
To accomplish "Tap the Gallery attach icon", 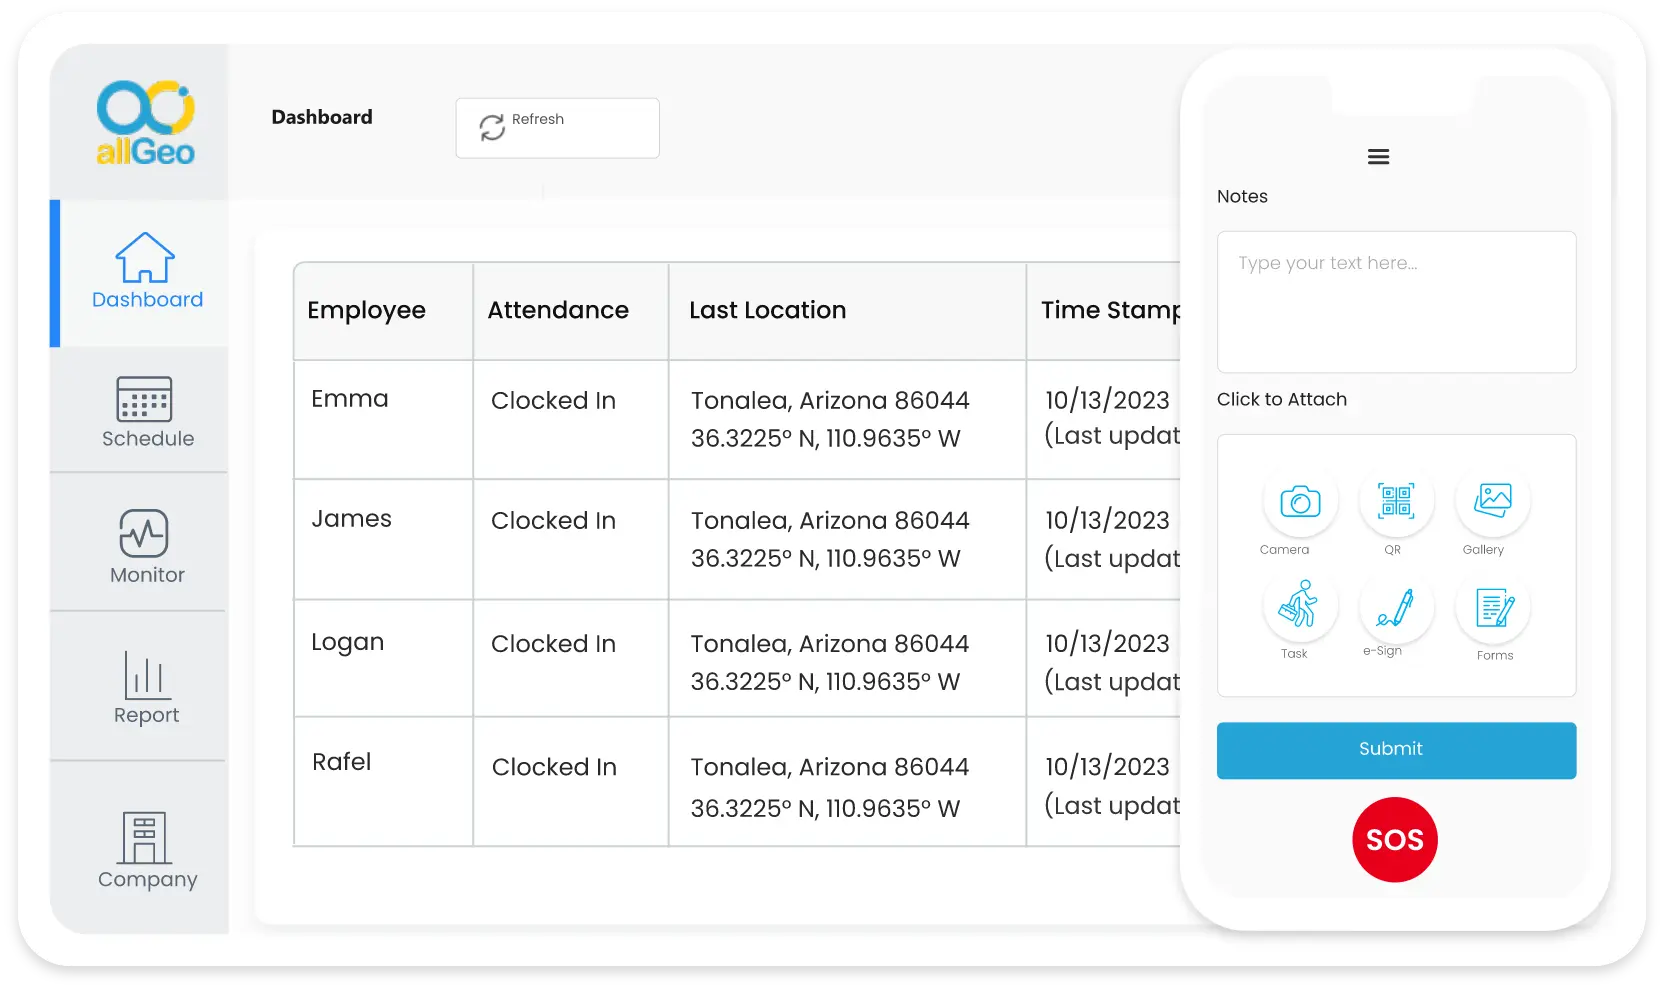I will pos(1493,500).
